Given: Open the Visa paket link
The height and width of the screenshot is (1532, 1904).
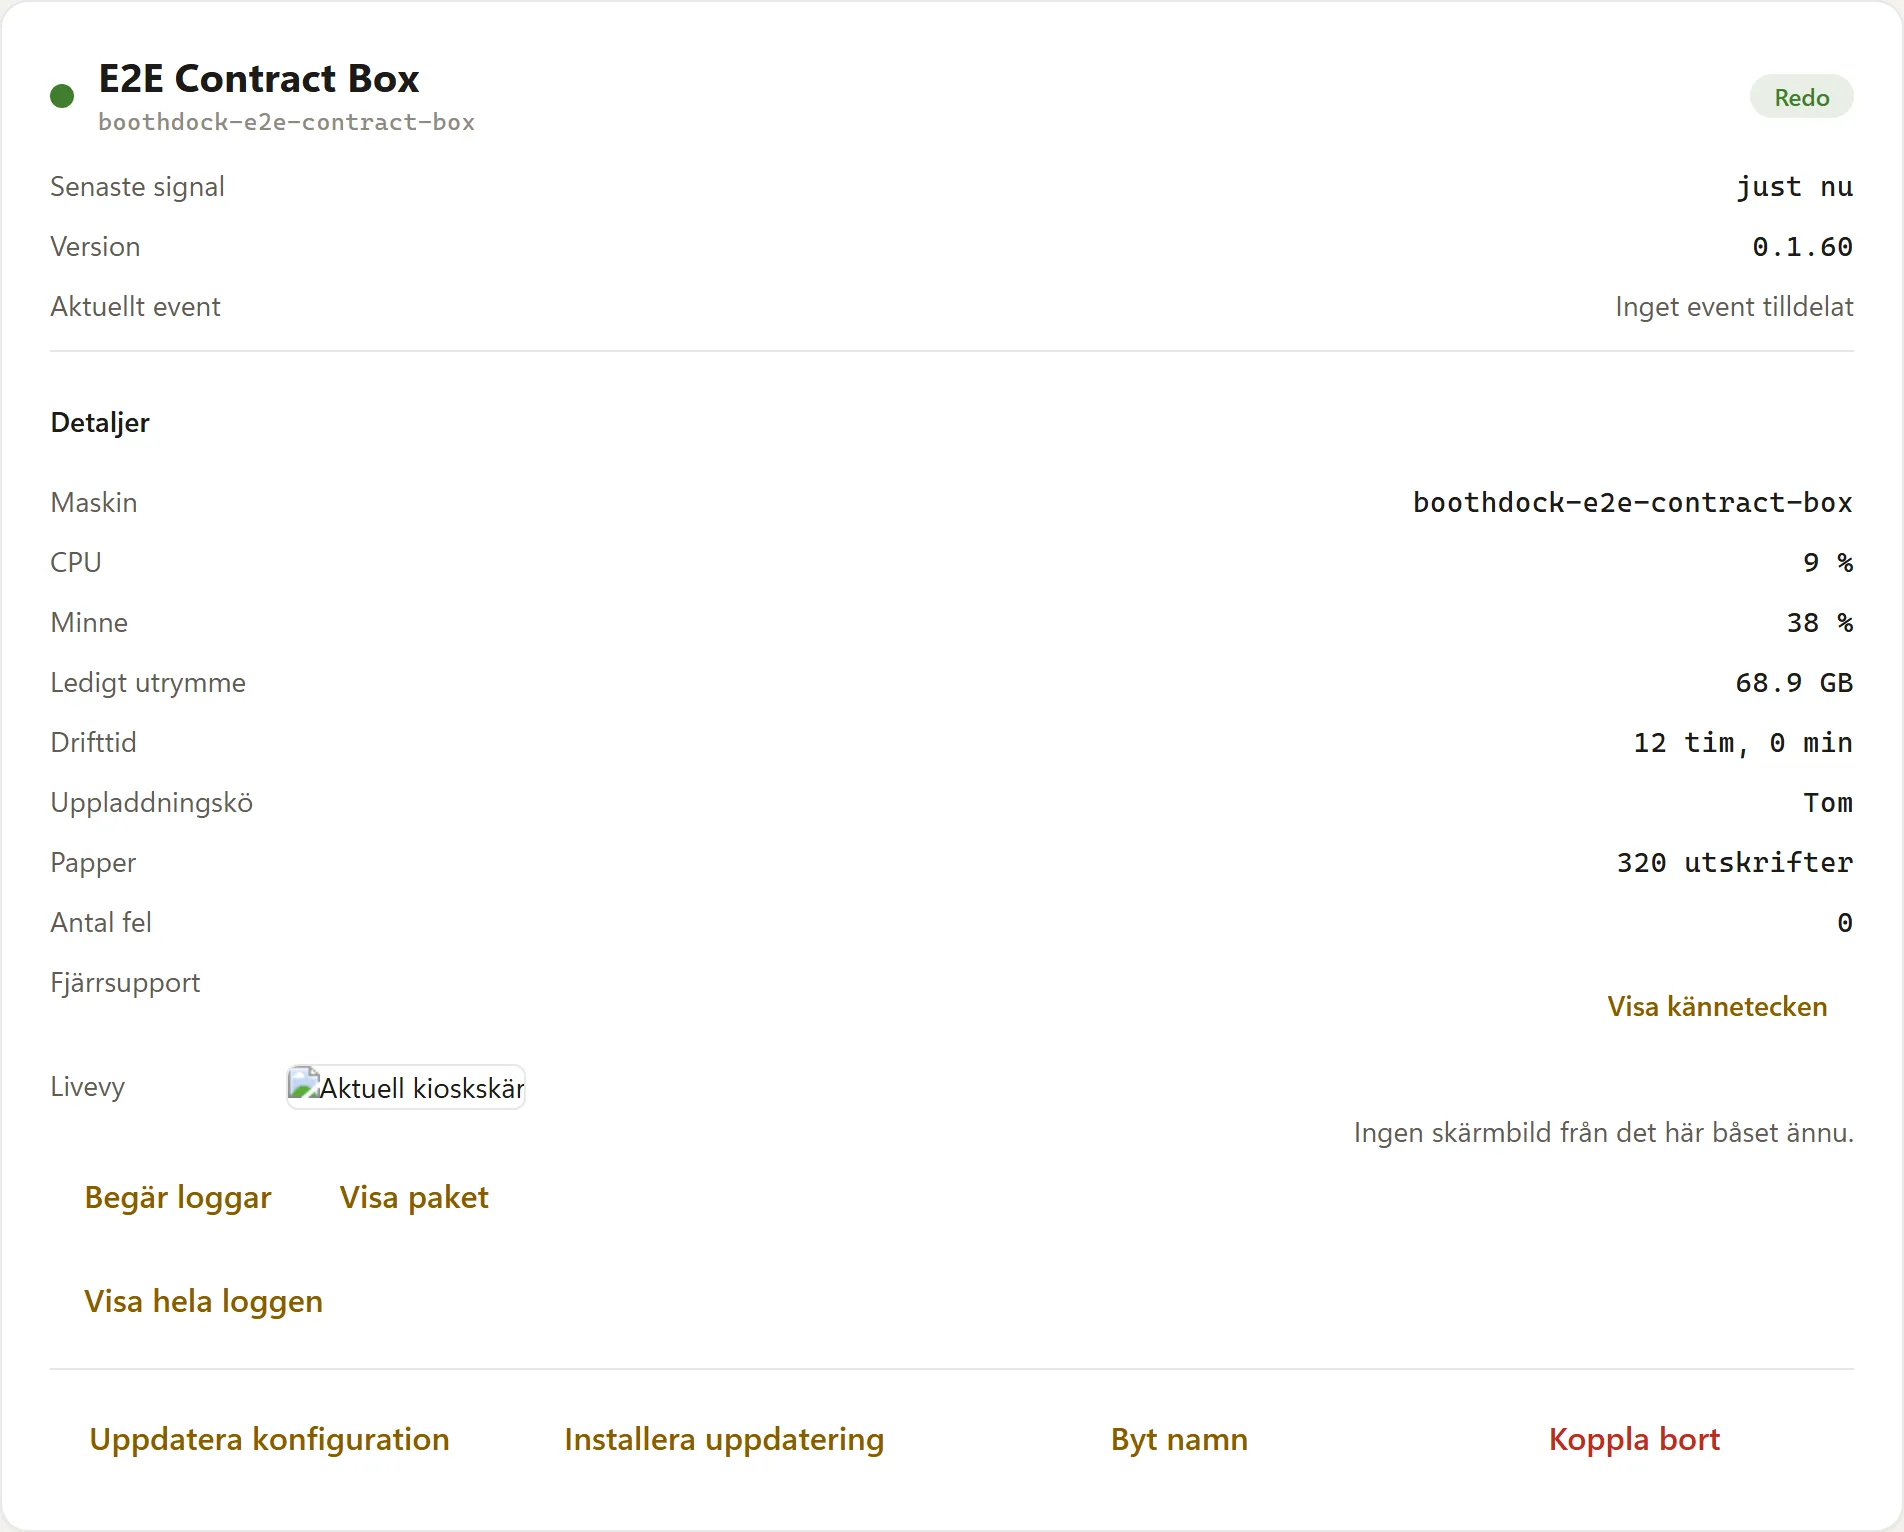Looking at the screenshot, I should tap(414, 1197).
